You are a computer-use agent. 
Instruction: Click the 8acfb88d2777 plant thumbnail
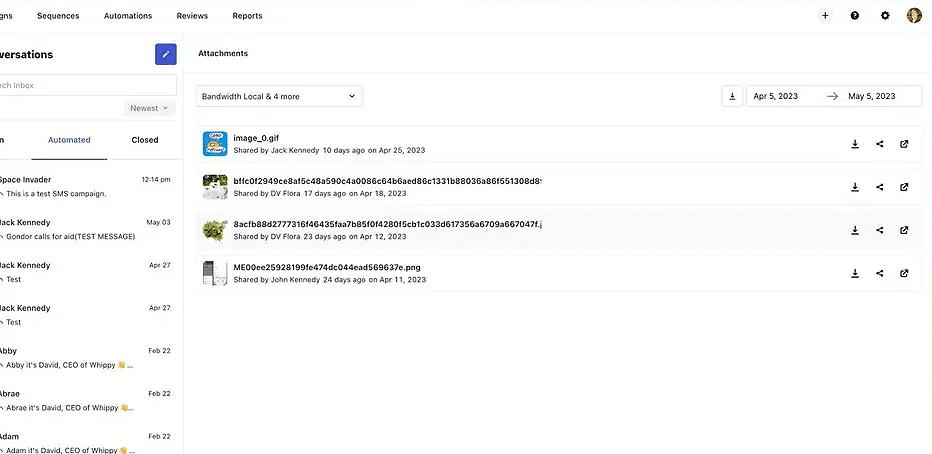pyautogui.click(x=215, y=230)
